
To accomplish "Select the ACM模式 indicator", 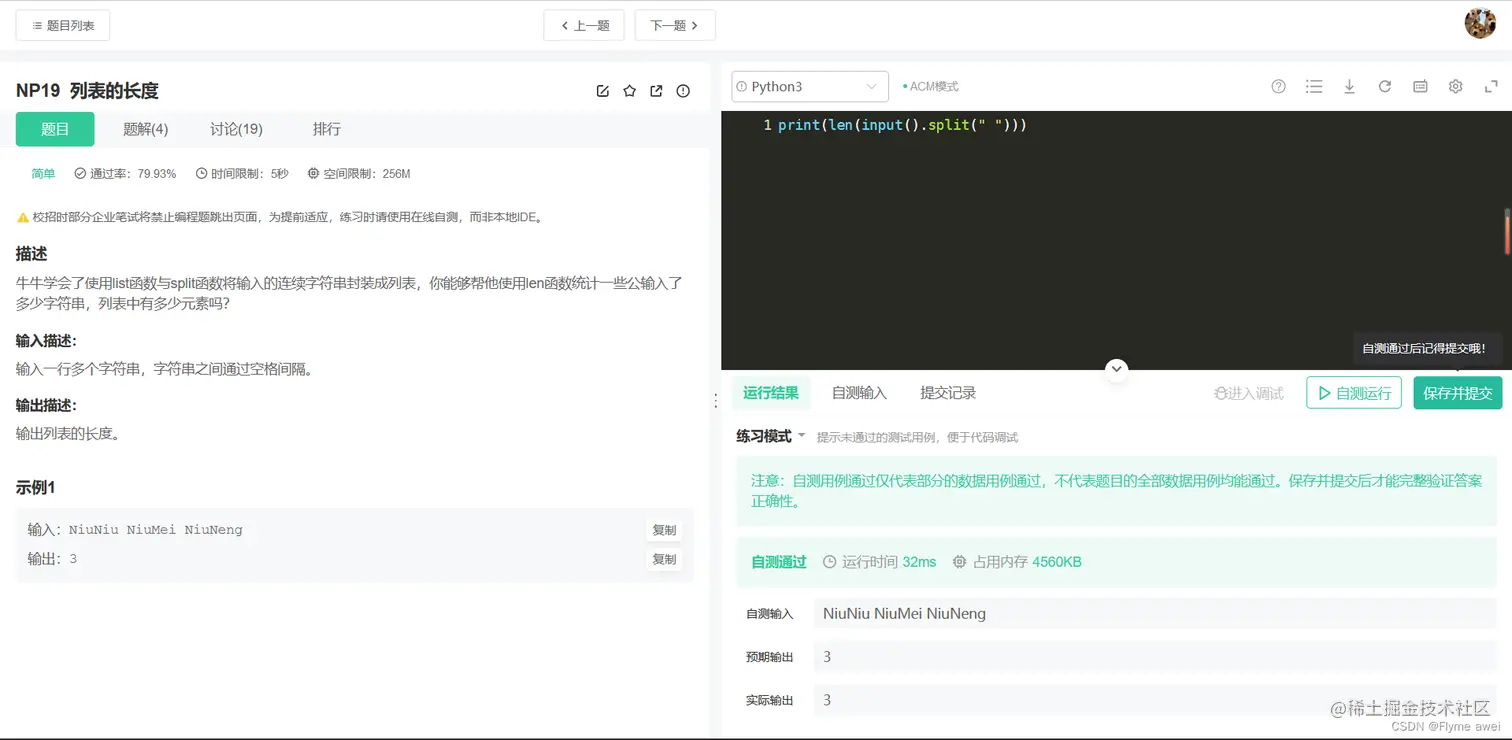I will tap(930, 86).
